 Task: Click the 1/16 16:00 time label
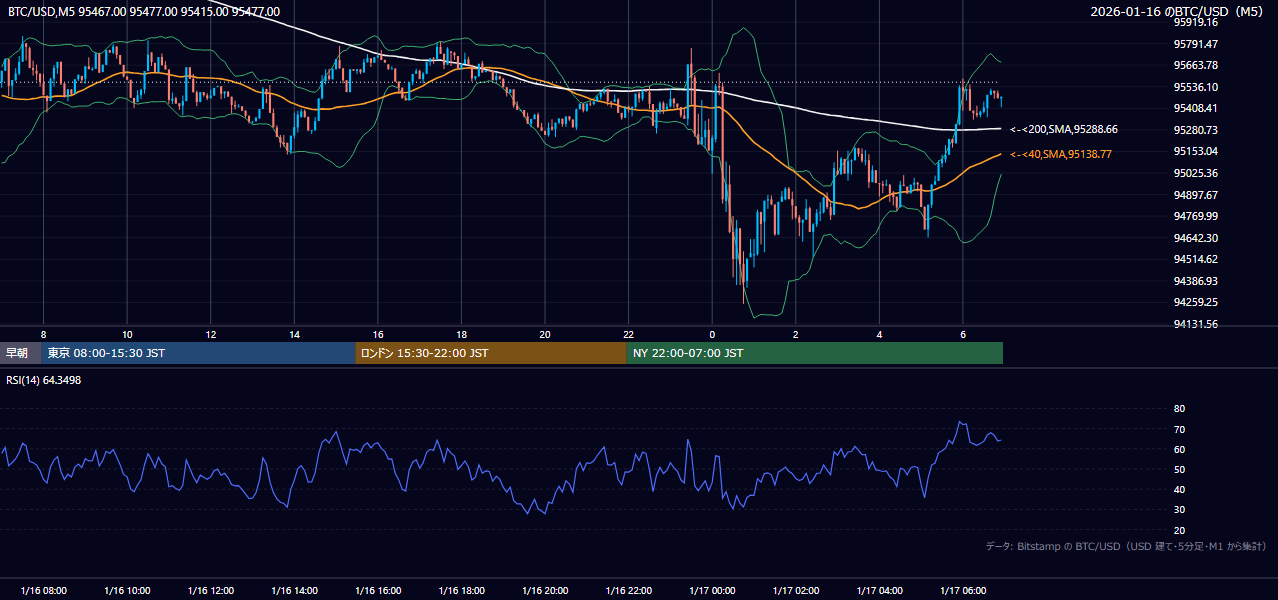378,591
